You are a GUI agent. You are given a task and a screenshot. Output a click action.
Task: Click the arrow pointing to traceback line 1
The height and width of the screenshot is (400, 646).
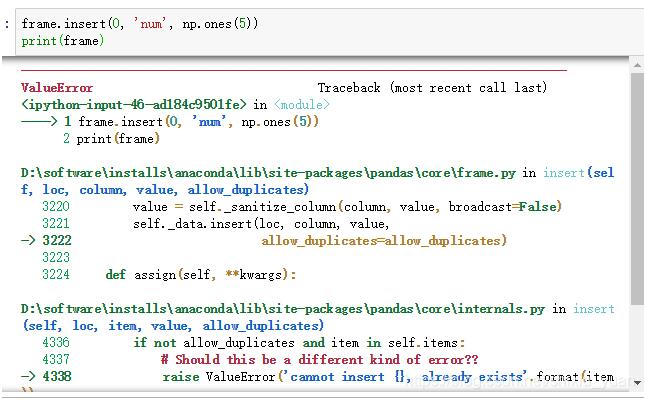coord(38,122)
